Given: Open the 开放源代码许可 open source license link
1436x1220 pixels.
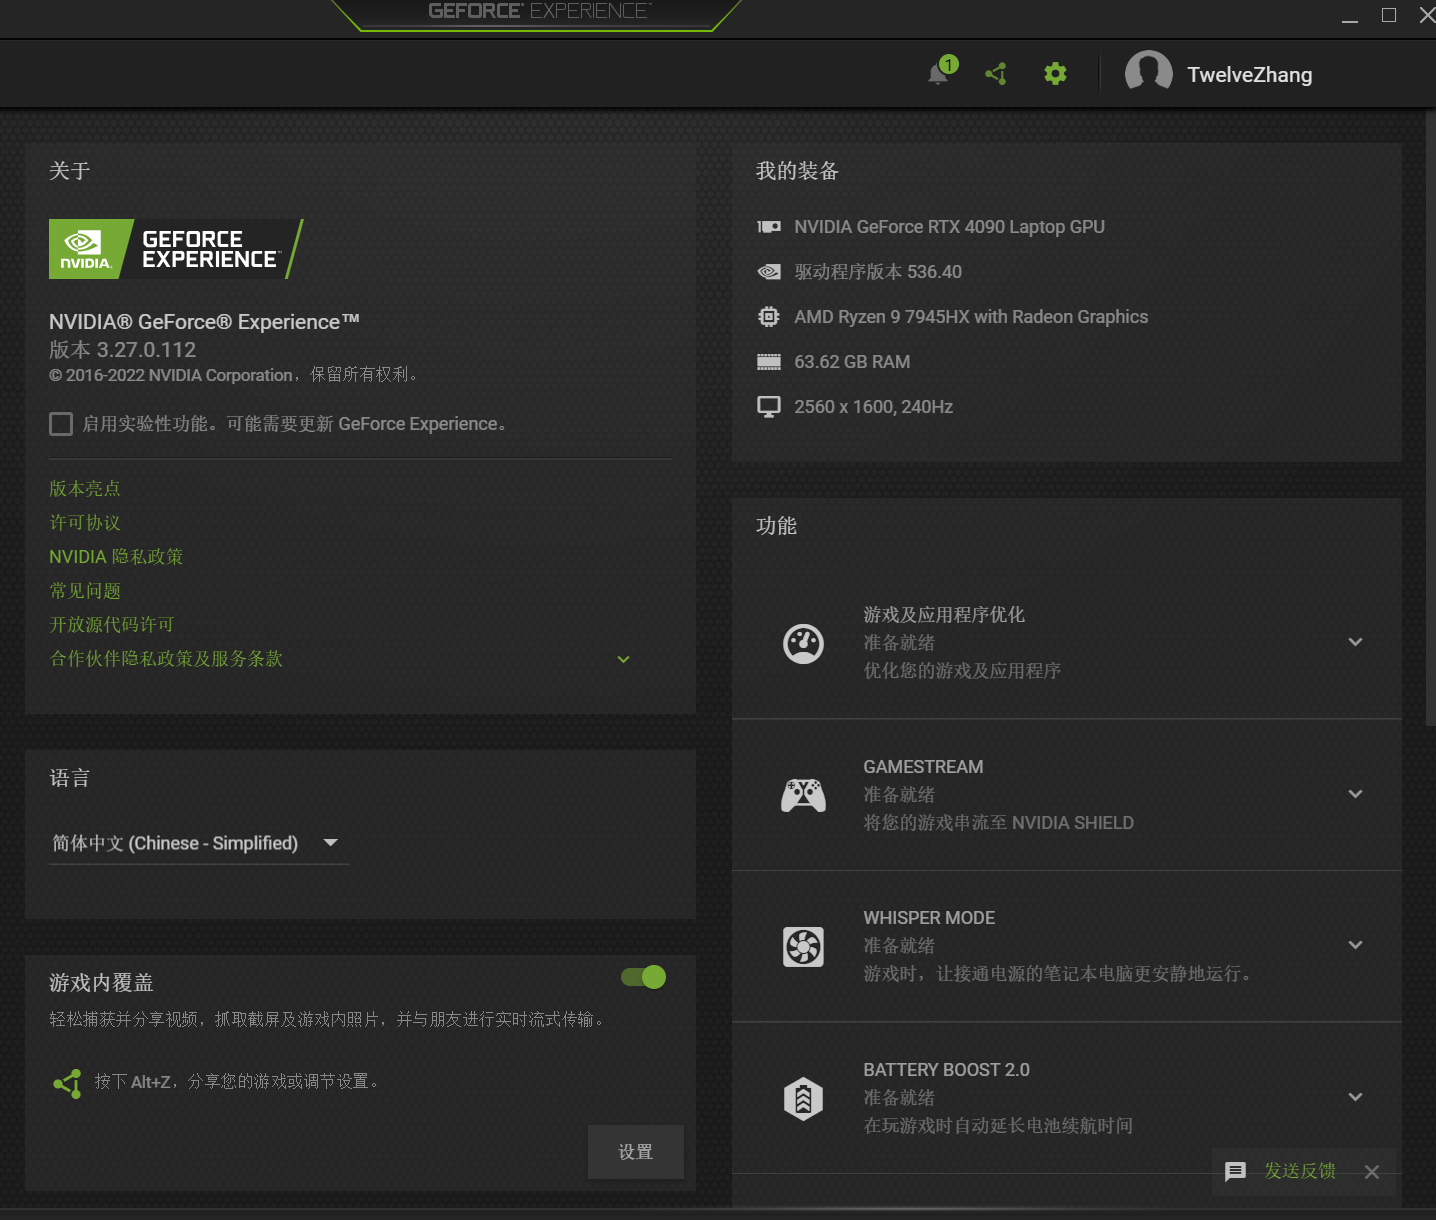Looking at the screenshot, I should point(112,624).
